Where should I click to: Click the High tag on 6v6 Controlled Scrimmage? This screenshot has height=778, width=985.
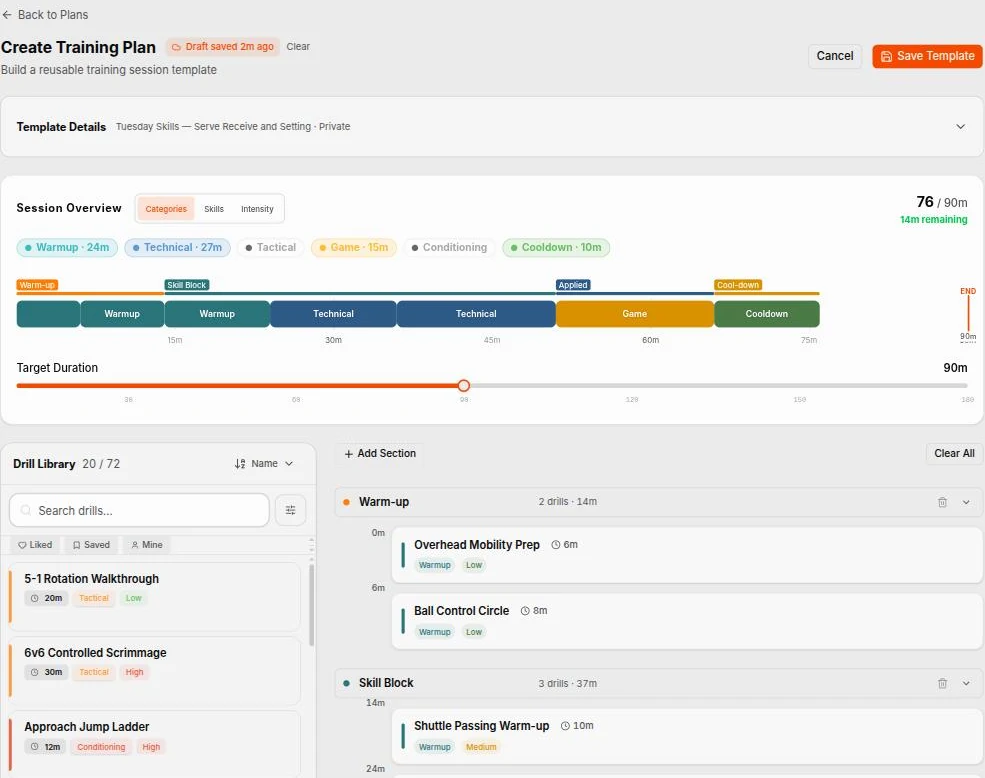[134, 672]
